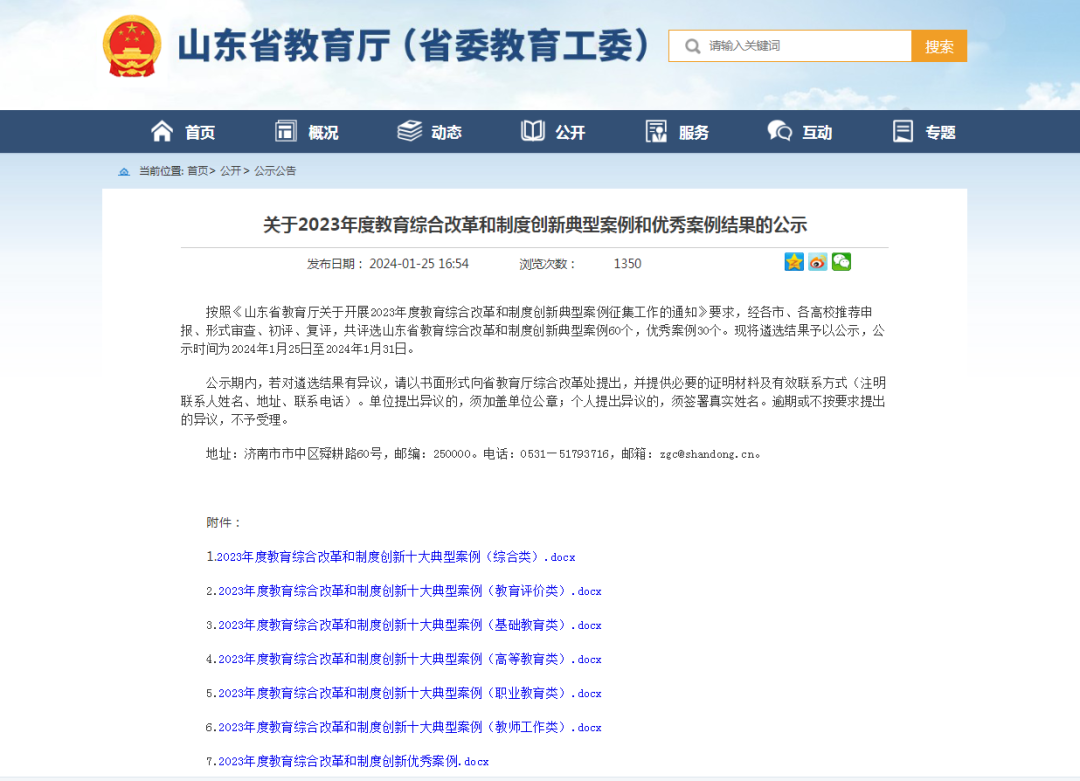The image size is (1080, 781).
Task: Click the home icon beside 首页
Action: point(162,131)
